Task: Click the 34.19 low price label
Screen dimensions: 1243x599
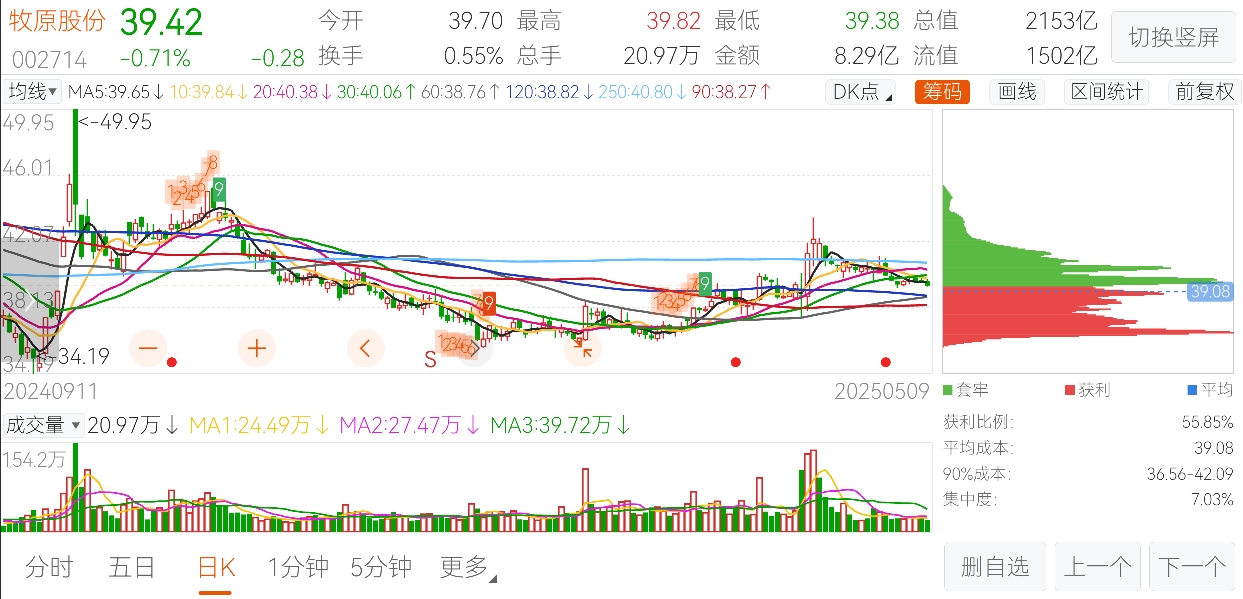Action: [83, 355]
